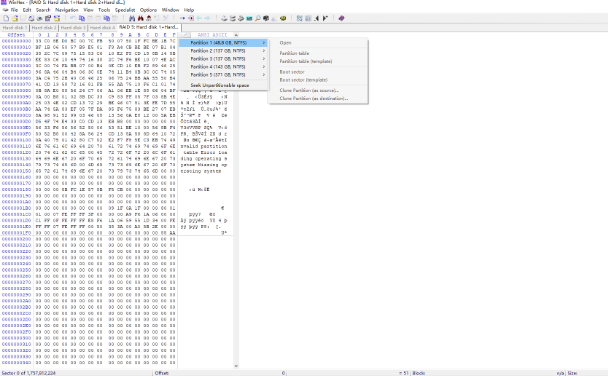Click the black right-pointing arrow toolbar icon
The width and height of the screenshot is (608, 376).
325,18
